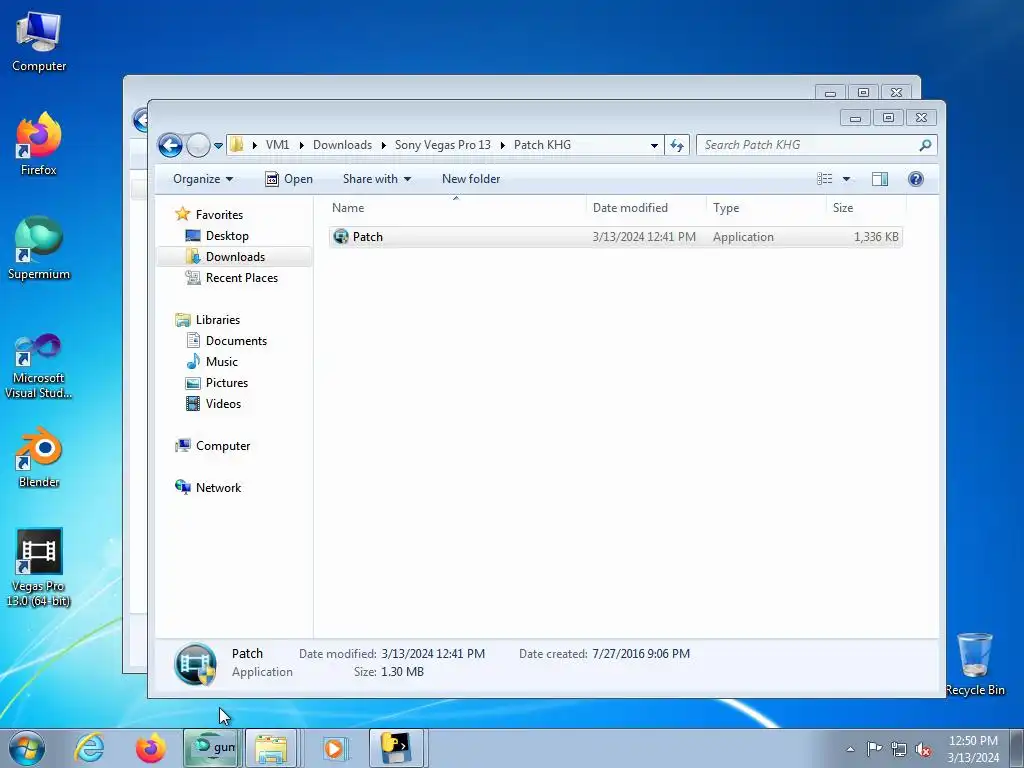The image size is (1024, 768).
Task: Open the Documents library
Action: point(236,341)
